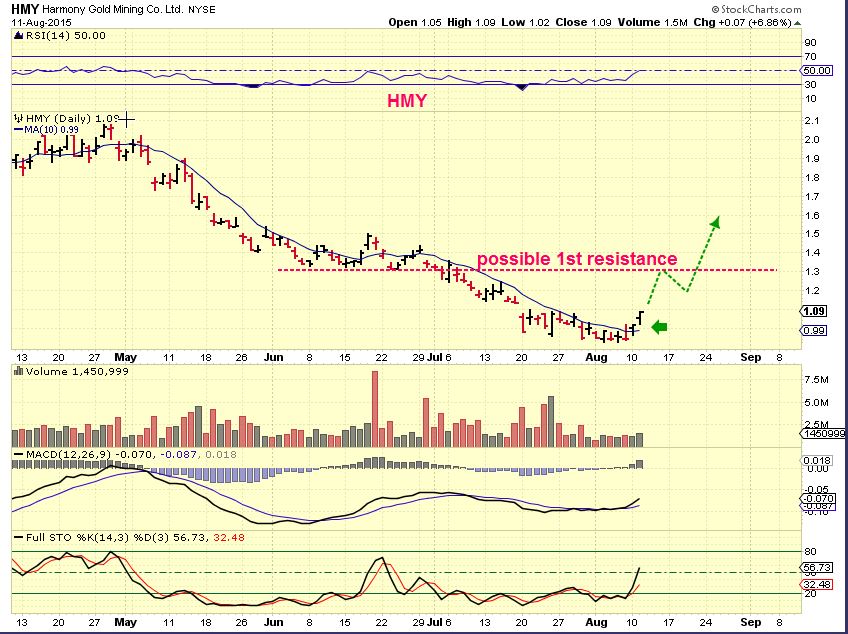Click the MACD(12,26,9) -0.070, -0.087, 0.018 label

coord(131,455)
